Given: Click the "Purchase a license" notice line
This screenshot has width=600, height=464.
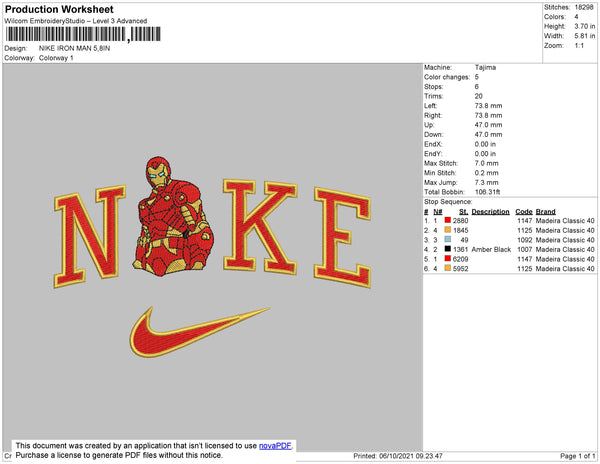Looking at the screenshot, I should click(x=119, y=455).
